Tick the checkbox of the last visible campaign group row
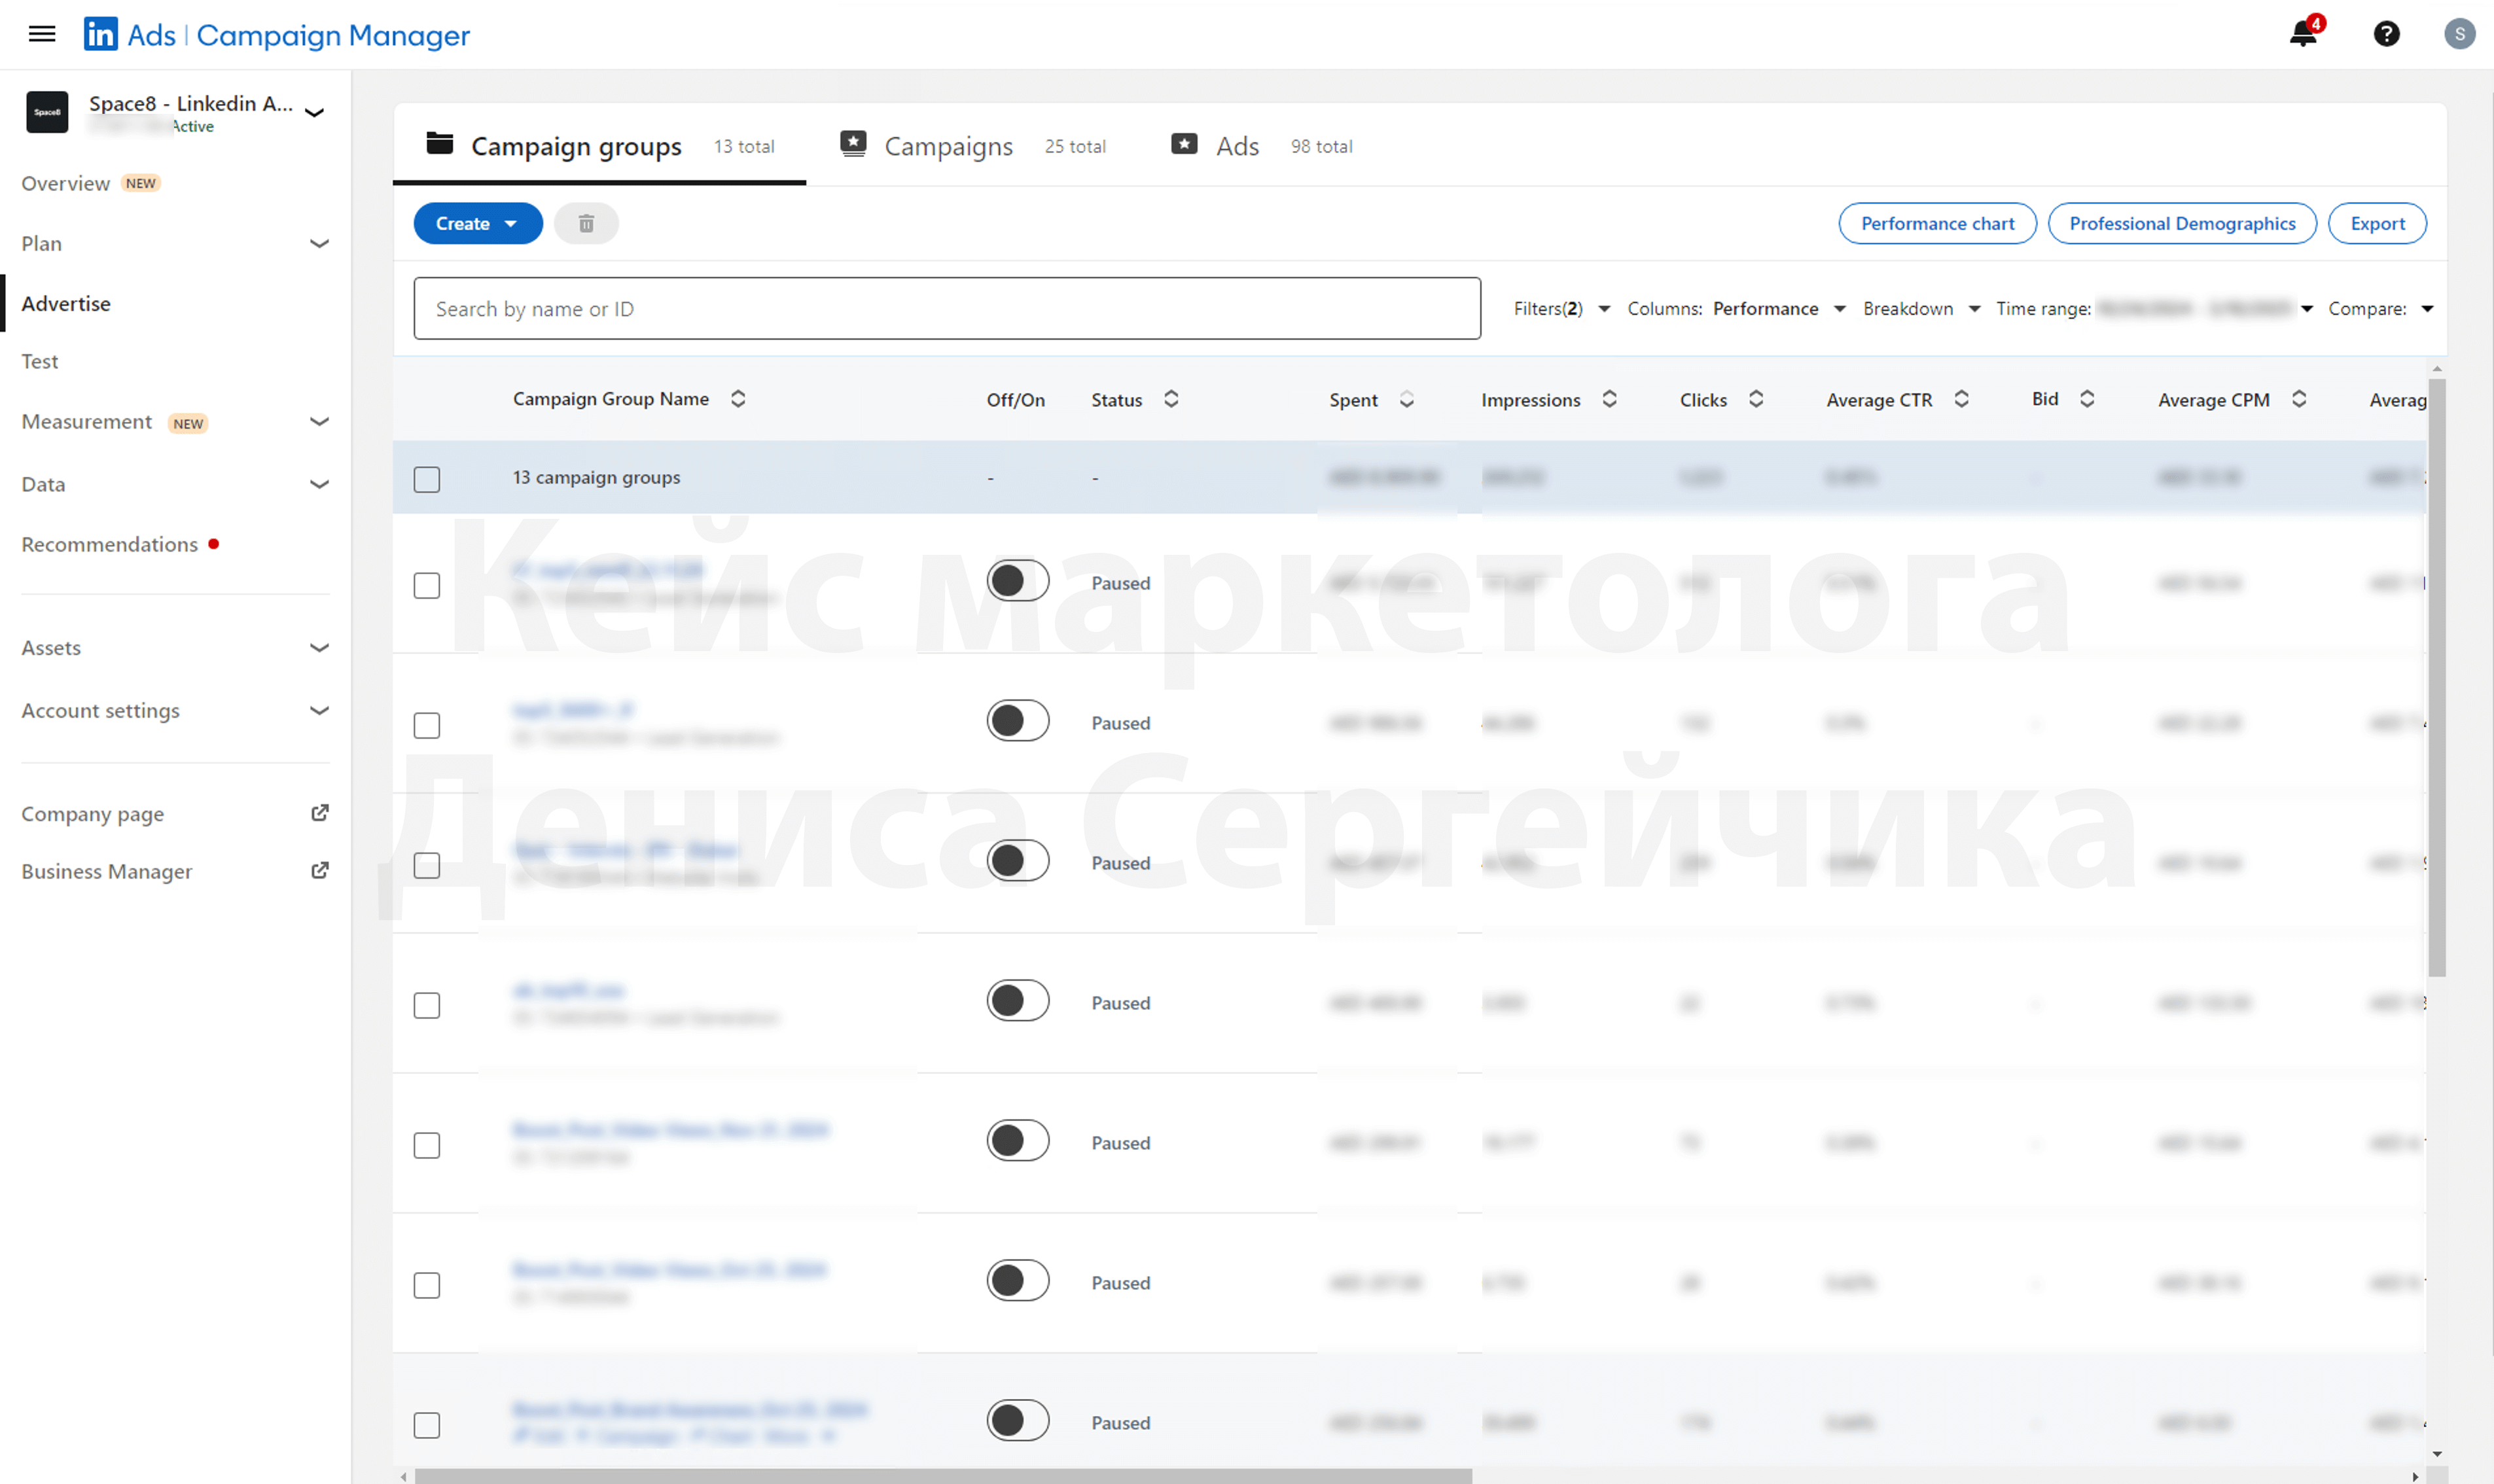The height and width of the screenshot is (1484, 2494). (x=427, y=1425)
